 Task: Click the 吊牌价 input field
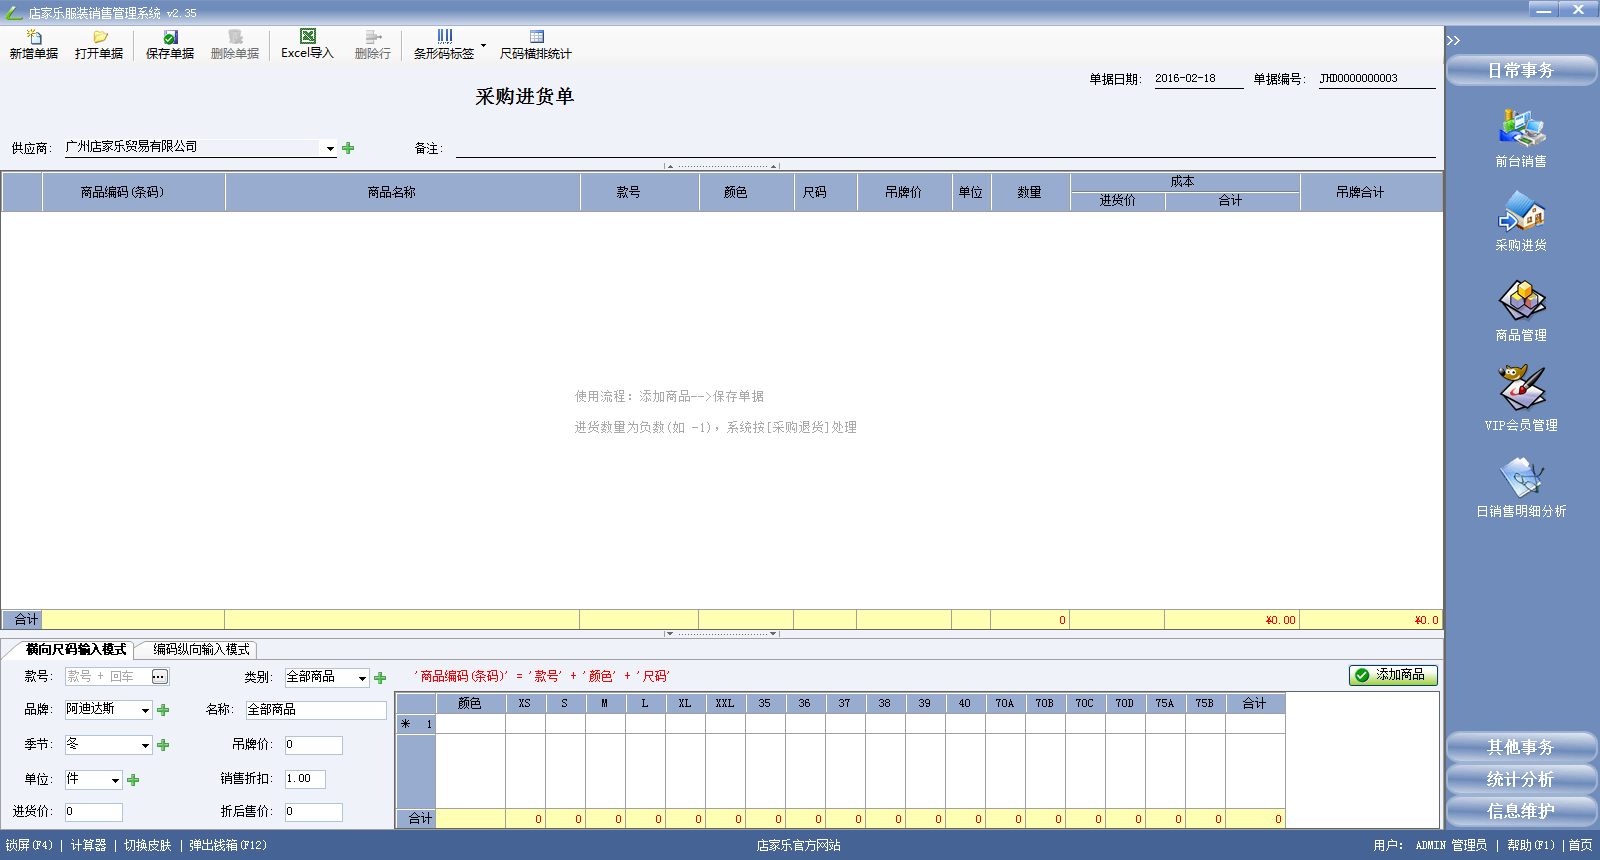point(313,745)
